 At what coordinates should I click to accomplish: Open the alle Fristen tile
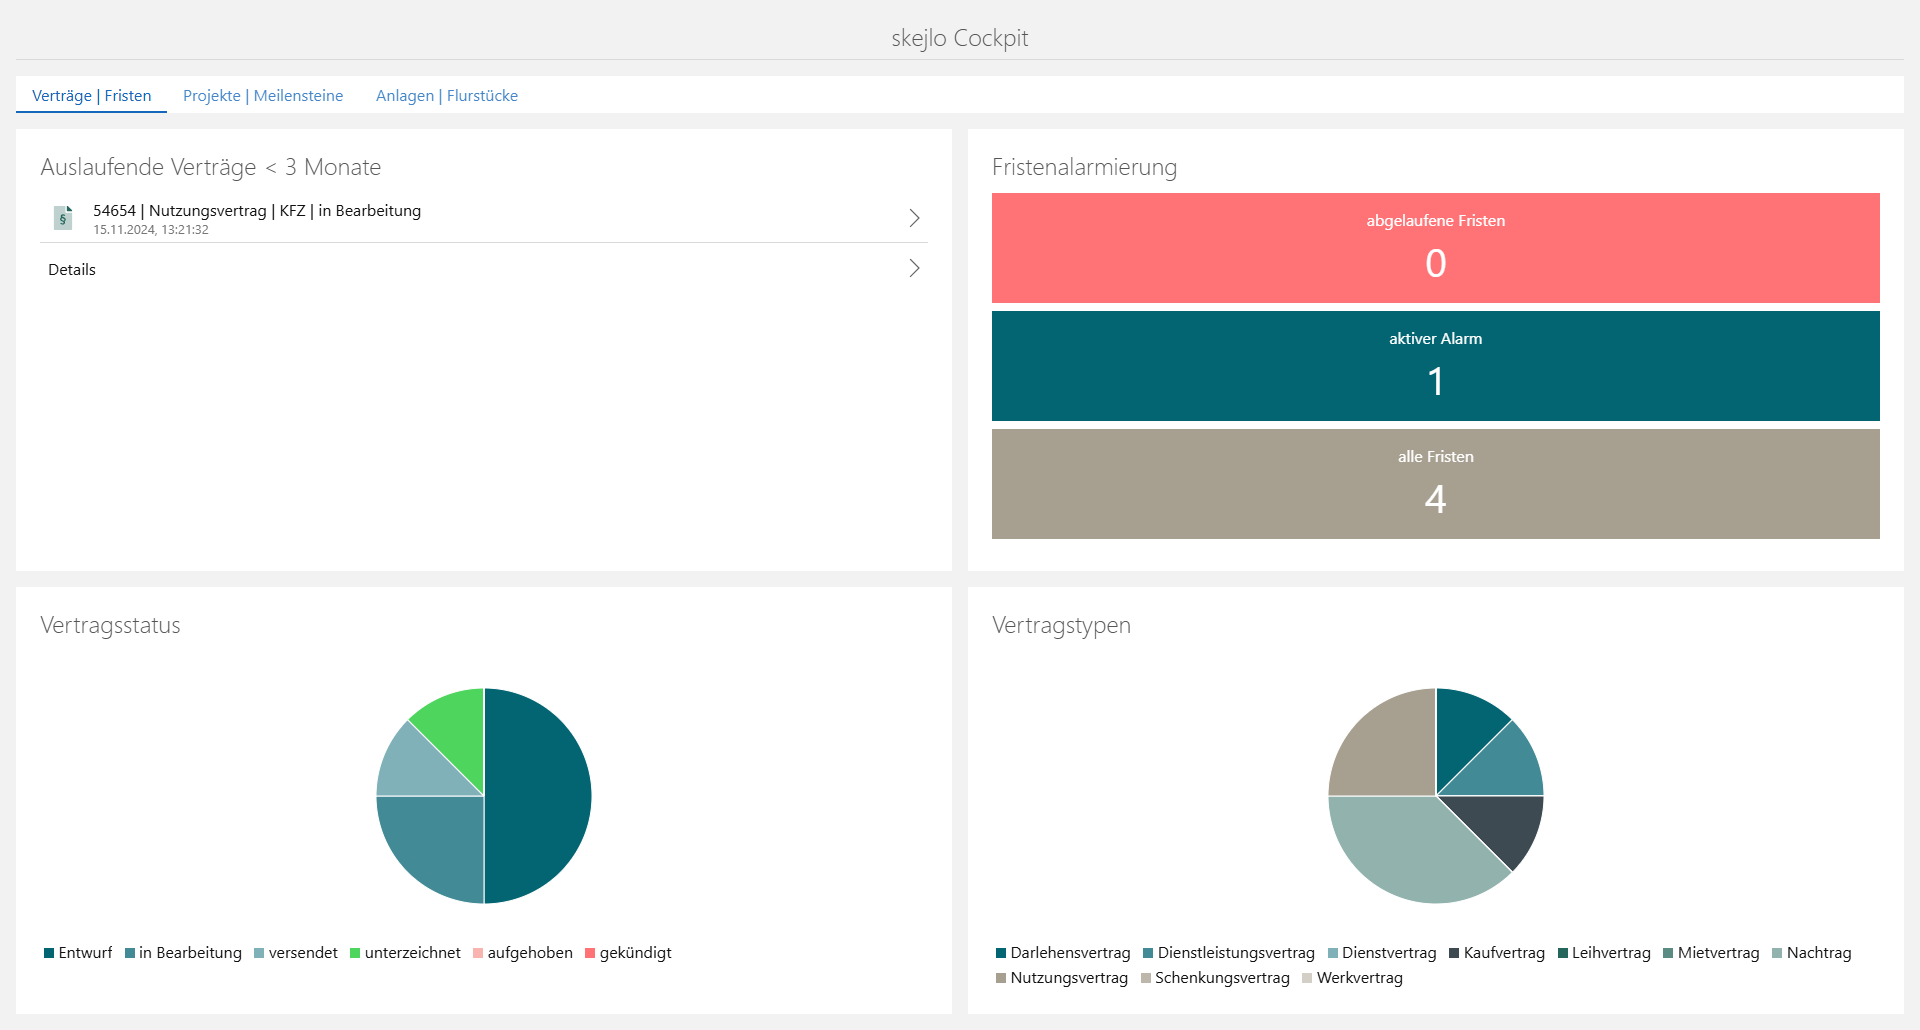[x=1435, y=484]
